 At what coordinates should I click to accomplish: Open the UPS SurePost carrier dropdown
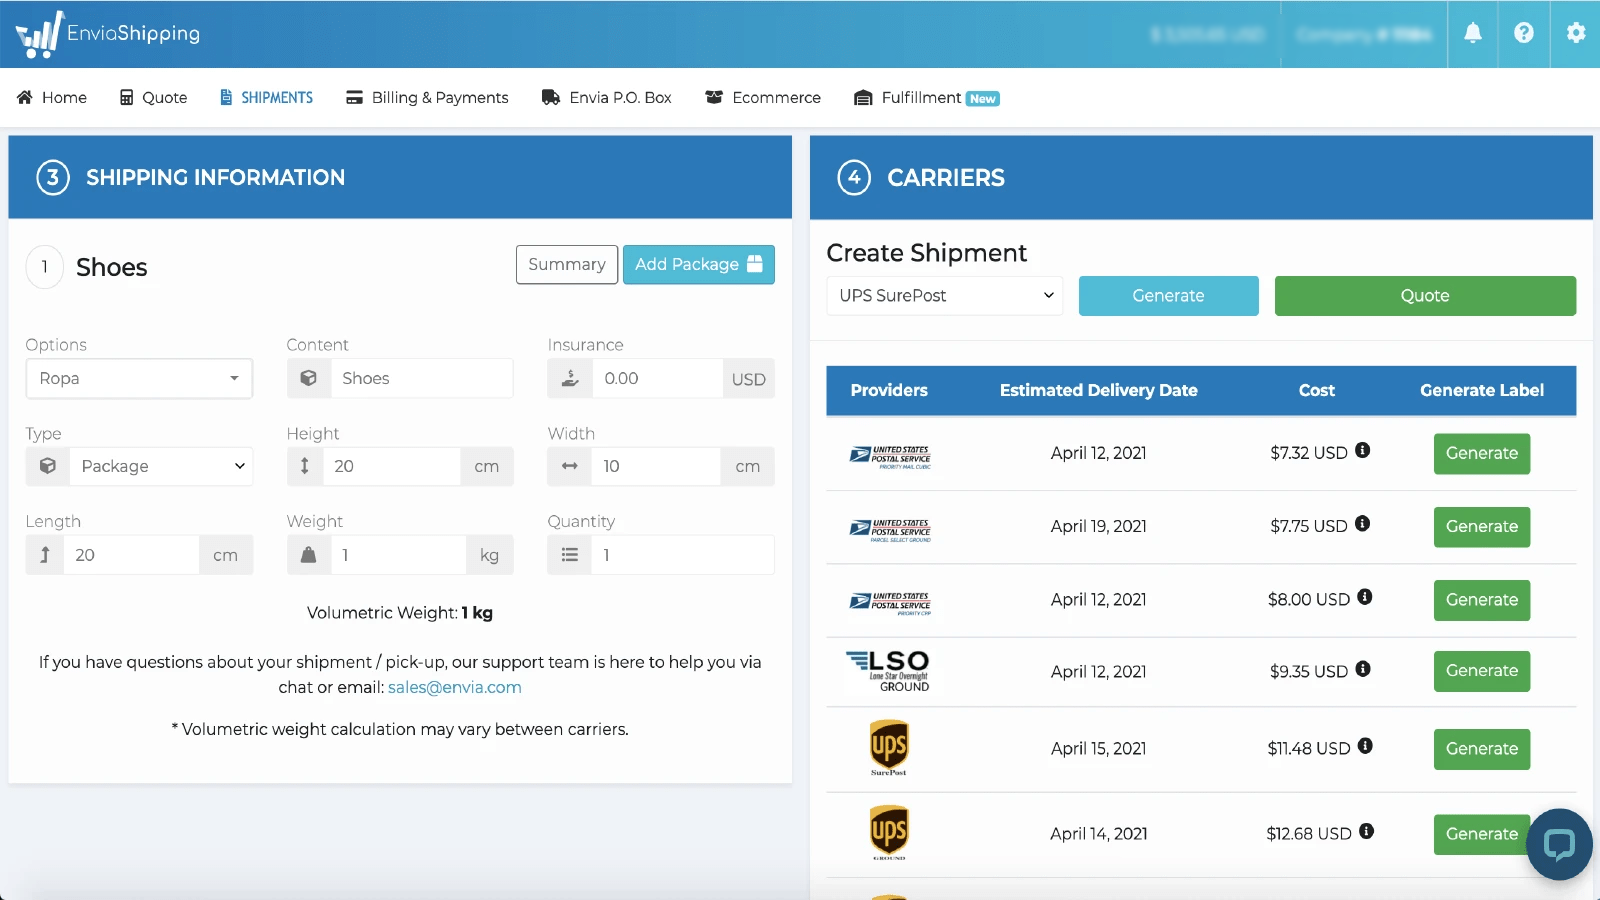click(945, 296)
